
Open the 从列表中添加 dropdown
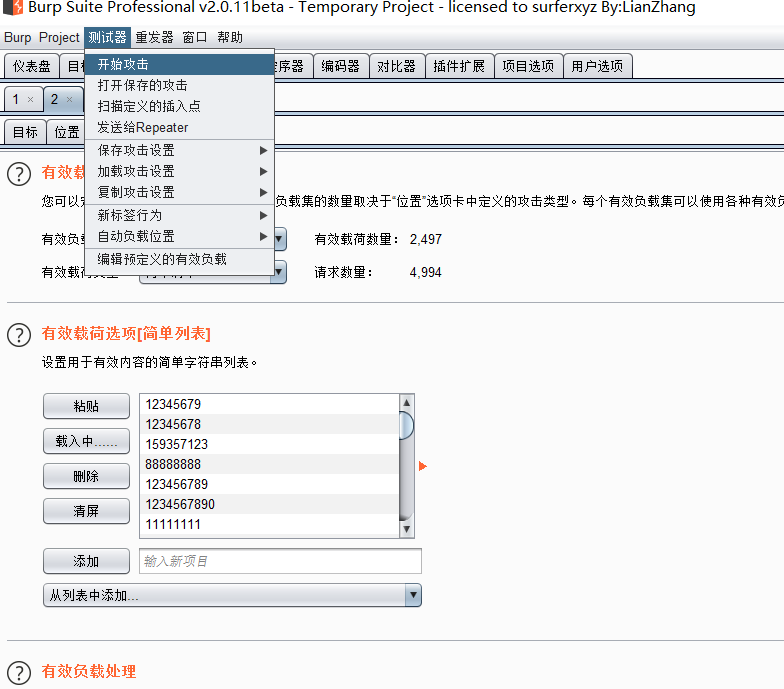coord(232,595)
